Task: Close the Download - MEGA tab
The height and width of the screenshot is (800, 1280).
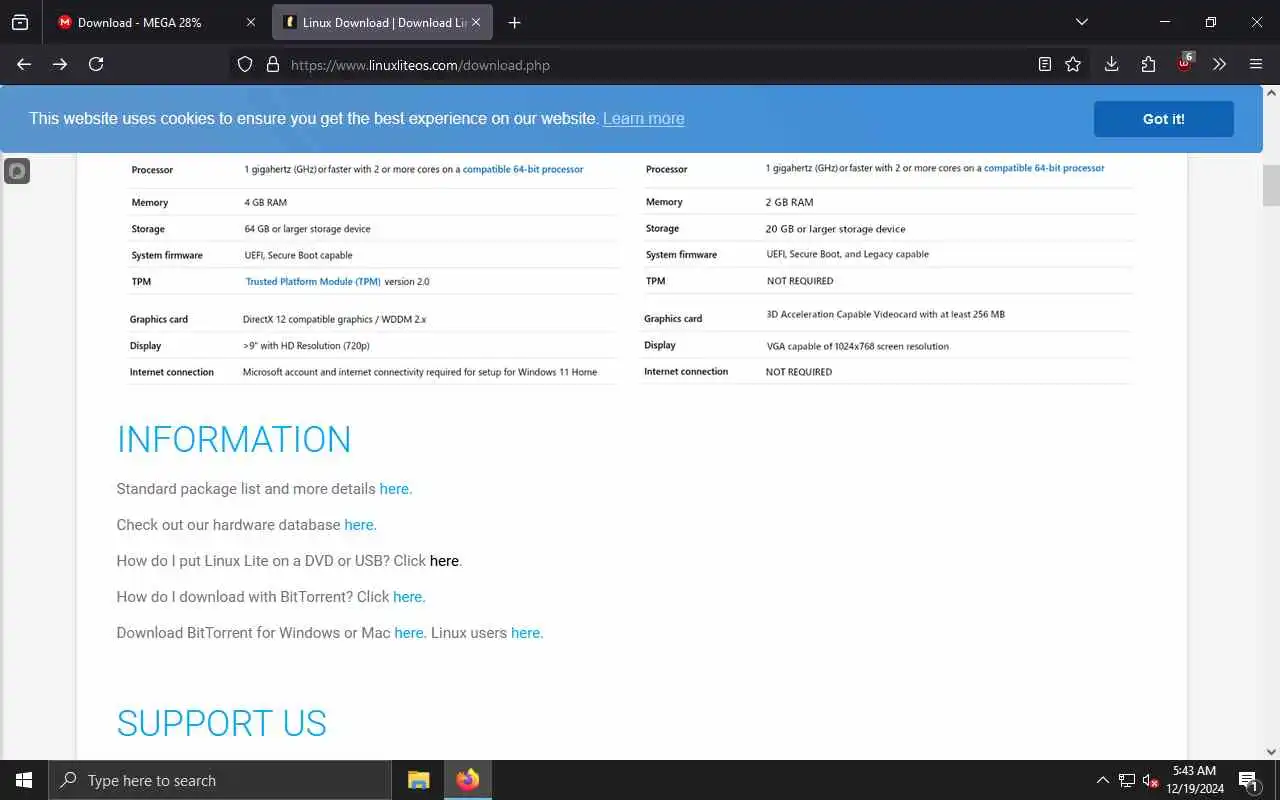Action: click(x=250, y=22)
